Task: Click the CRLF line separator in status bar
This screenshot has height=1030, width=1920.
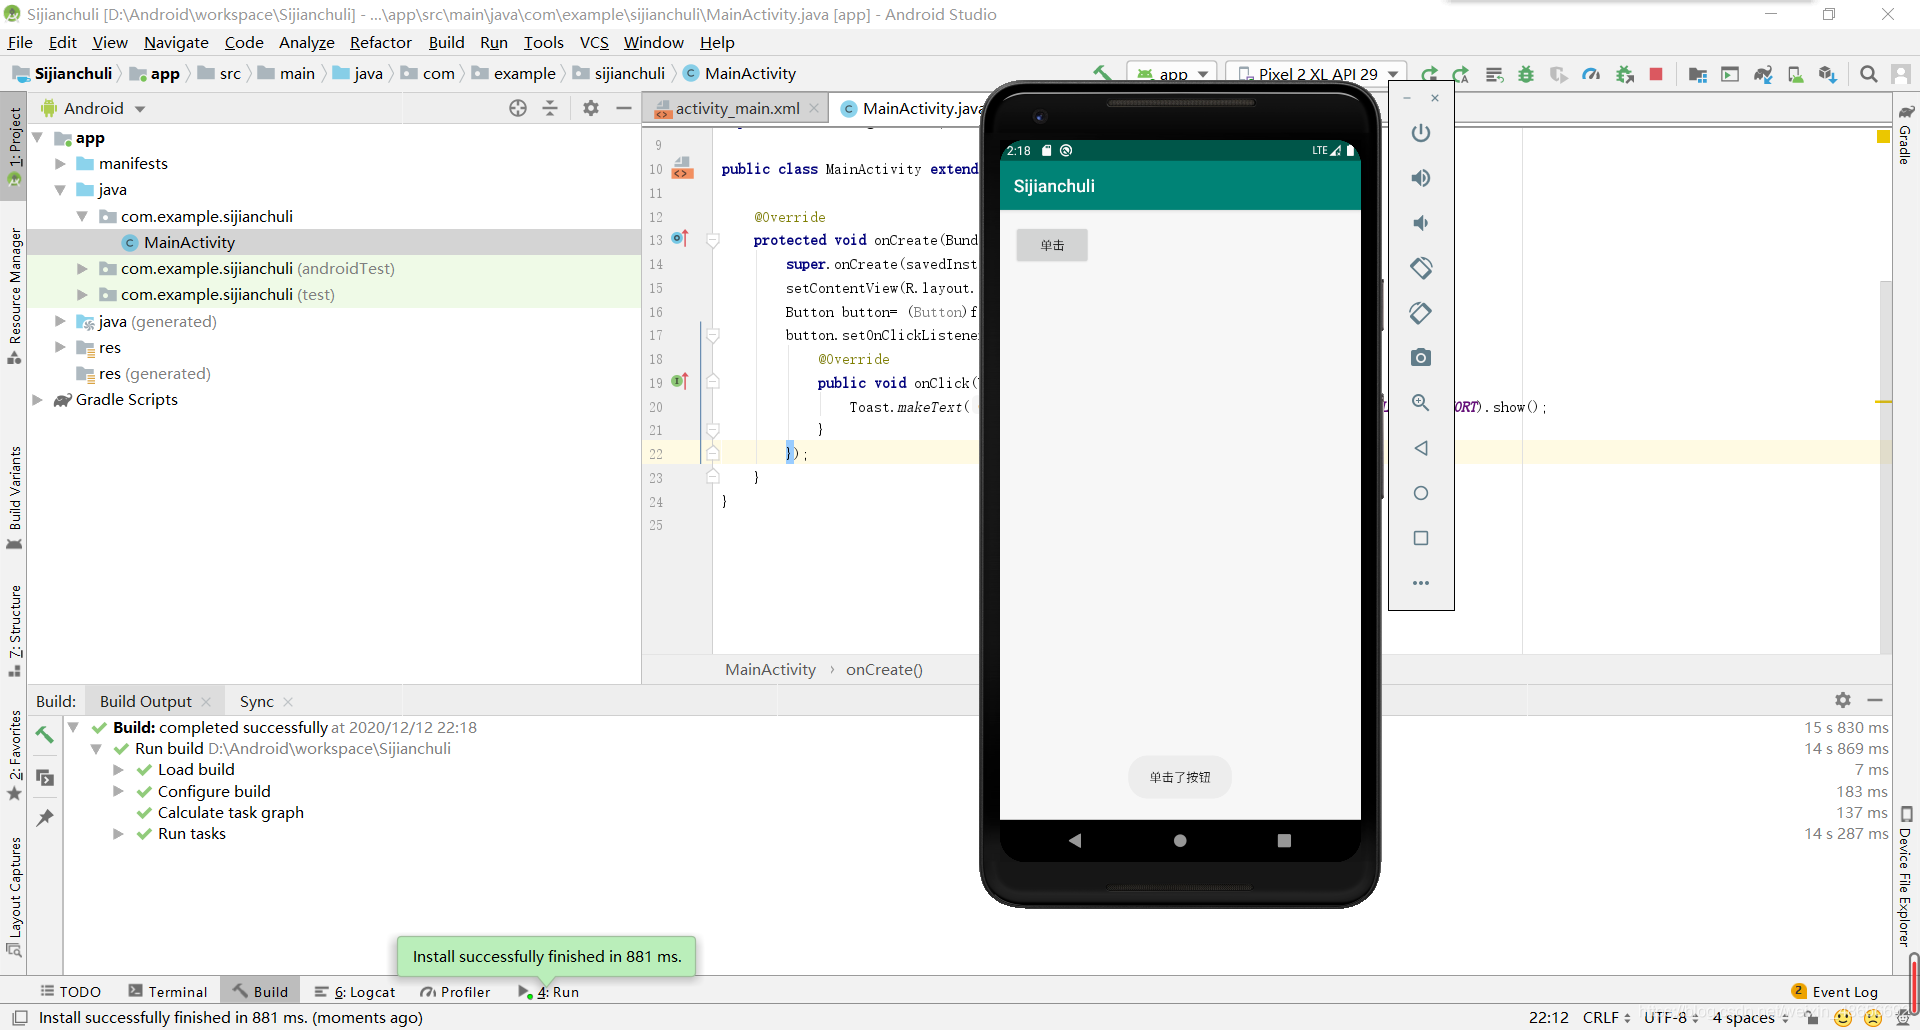Action: tap(1606, 1018)
